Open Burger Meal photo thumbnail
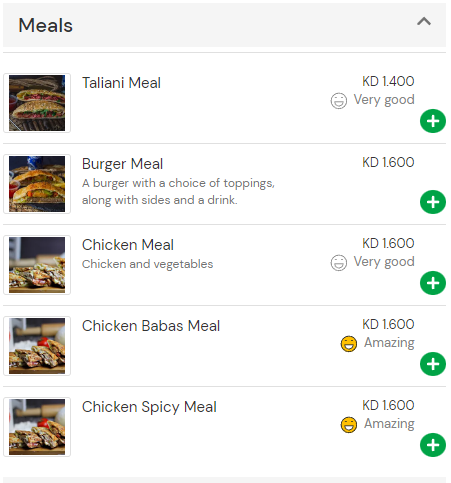The height and width of the screenshot is (483, 451). [37, 184]
